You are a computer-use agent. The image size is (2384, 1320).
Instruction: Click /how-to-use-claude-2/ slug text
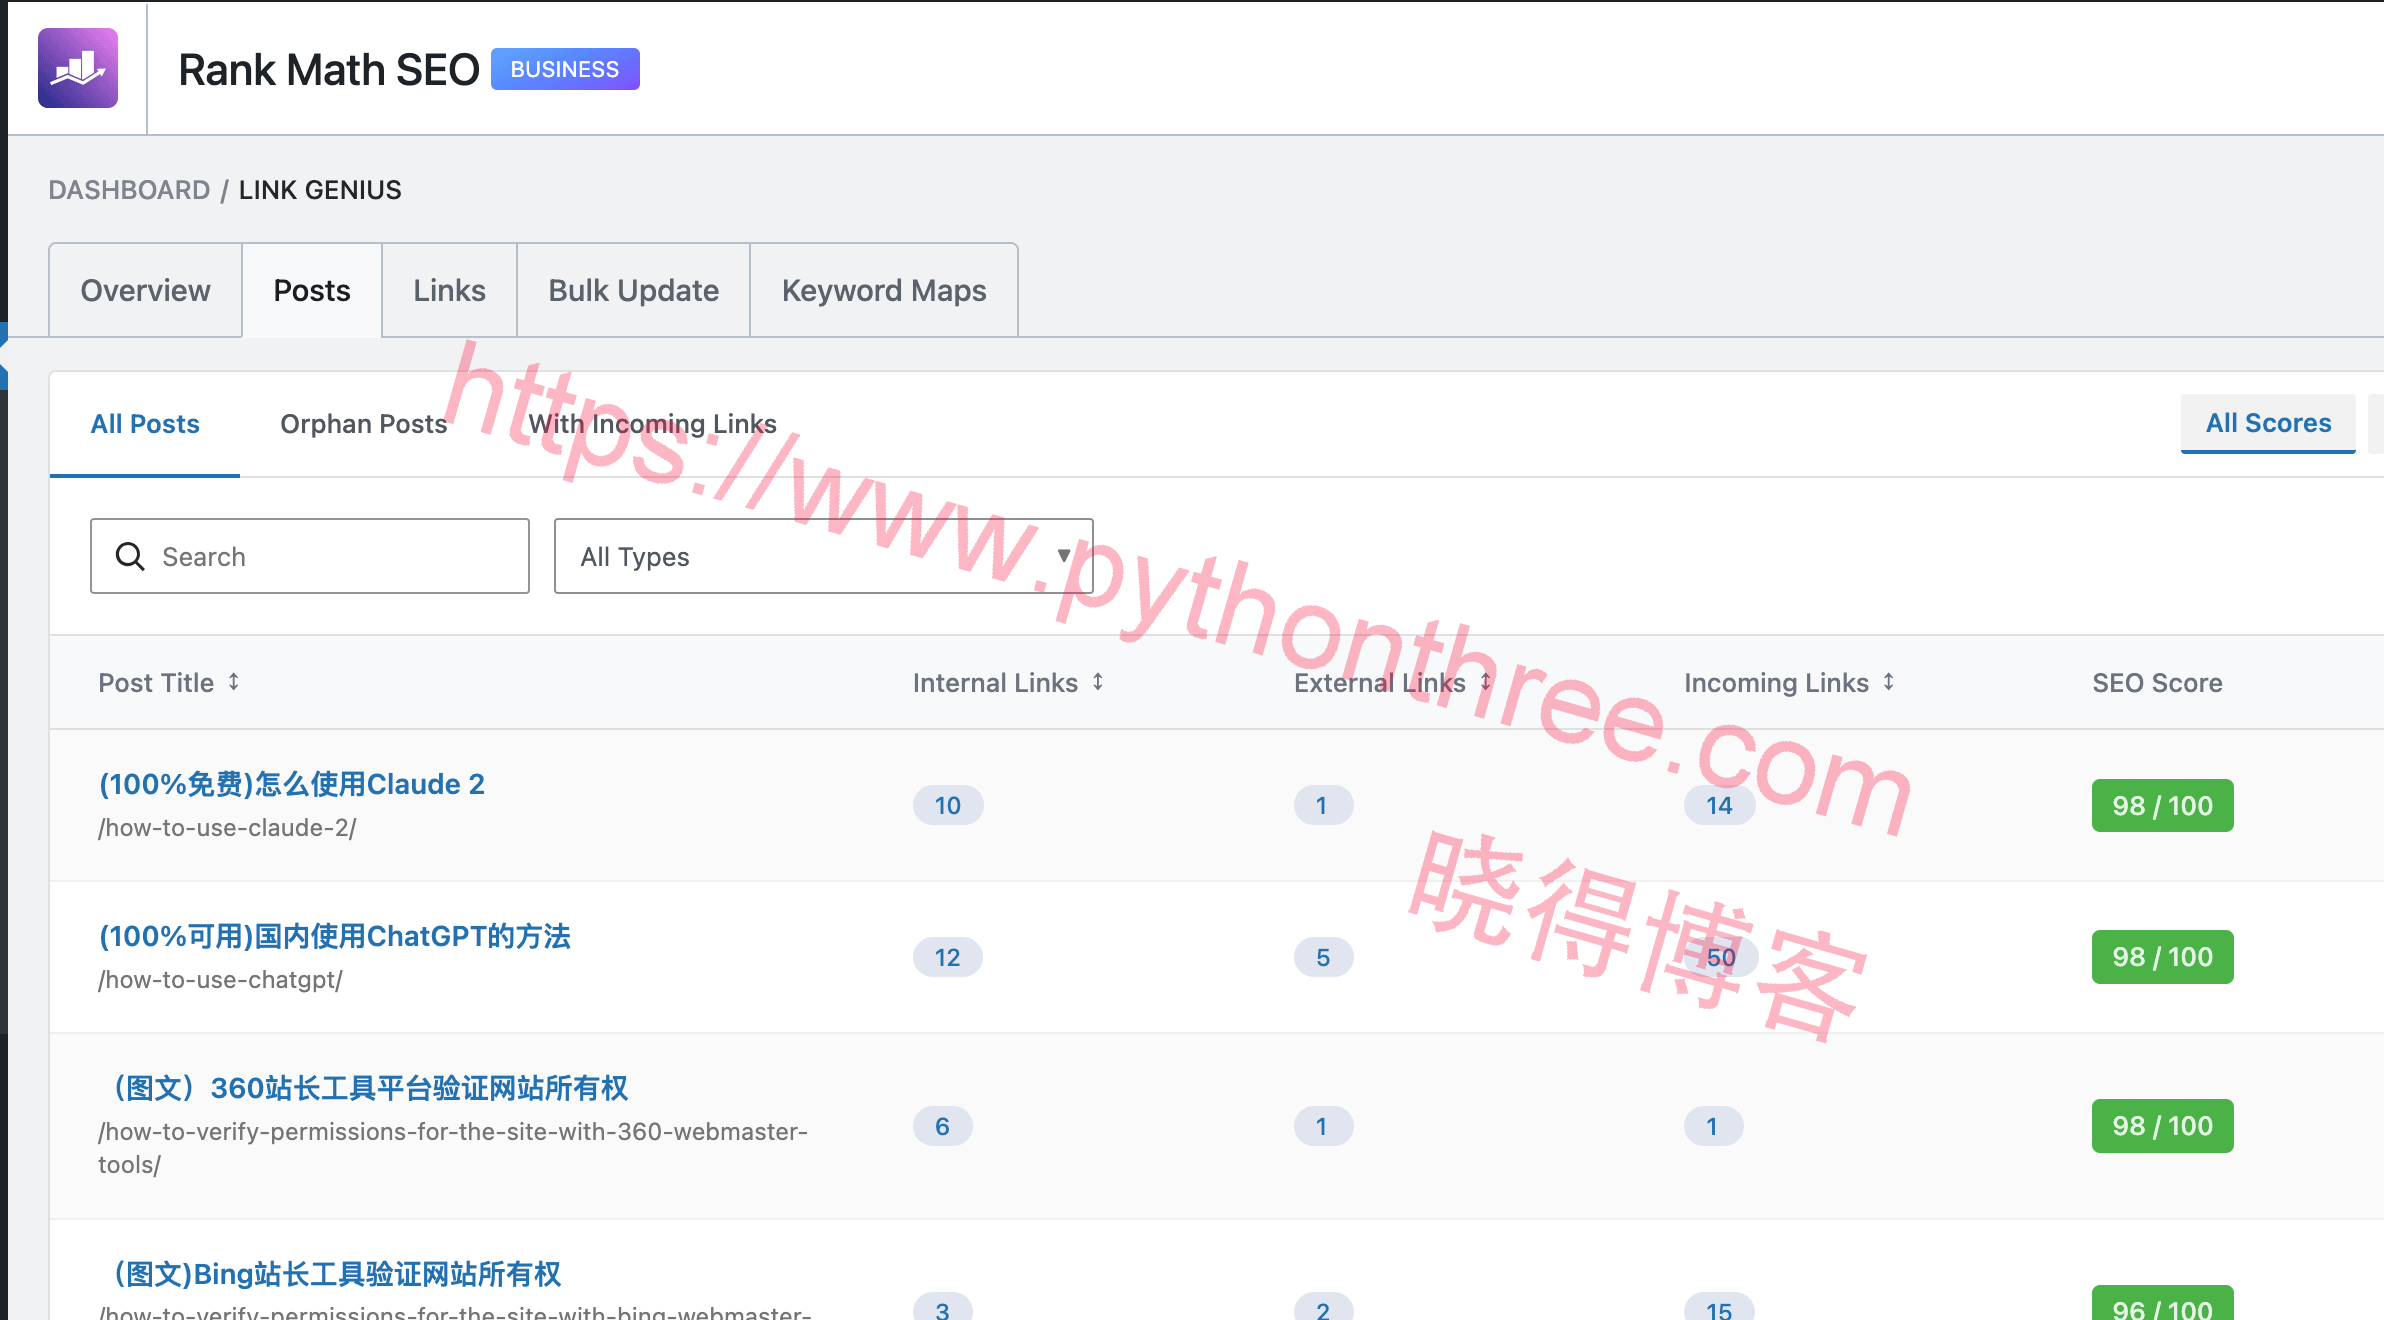227,828
